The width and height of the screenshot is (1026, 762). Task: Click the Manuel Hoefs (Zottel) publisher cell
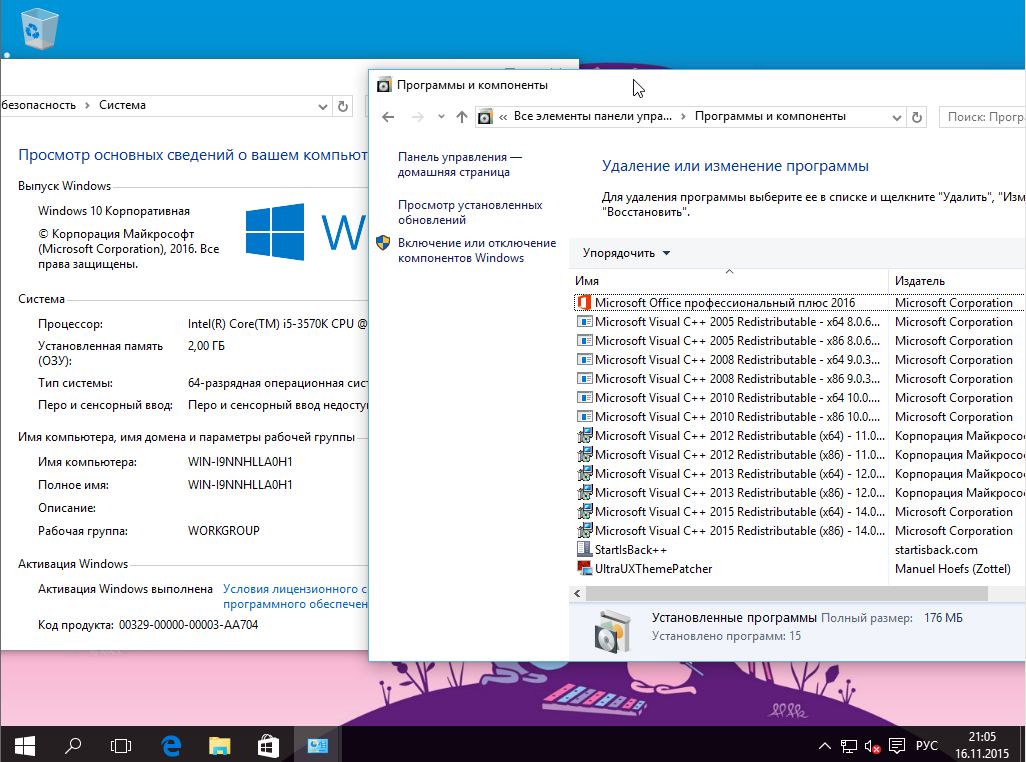(953, 569)
